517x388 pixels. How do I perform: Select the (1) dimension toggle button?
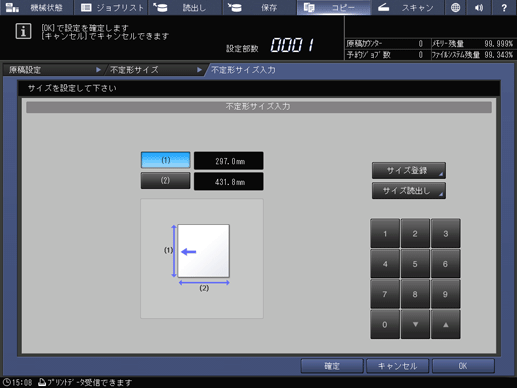(166, 160)
